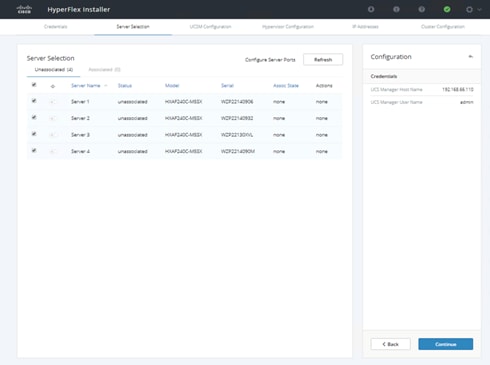Image resolution: width=490 pixels, height=365 pixels.
Task: Click the Server 4 name cell
Action: coord(80,151)
